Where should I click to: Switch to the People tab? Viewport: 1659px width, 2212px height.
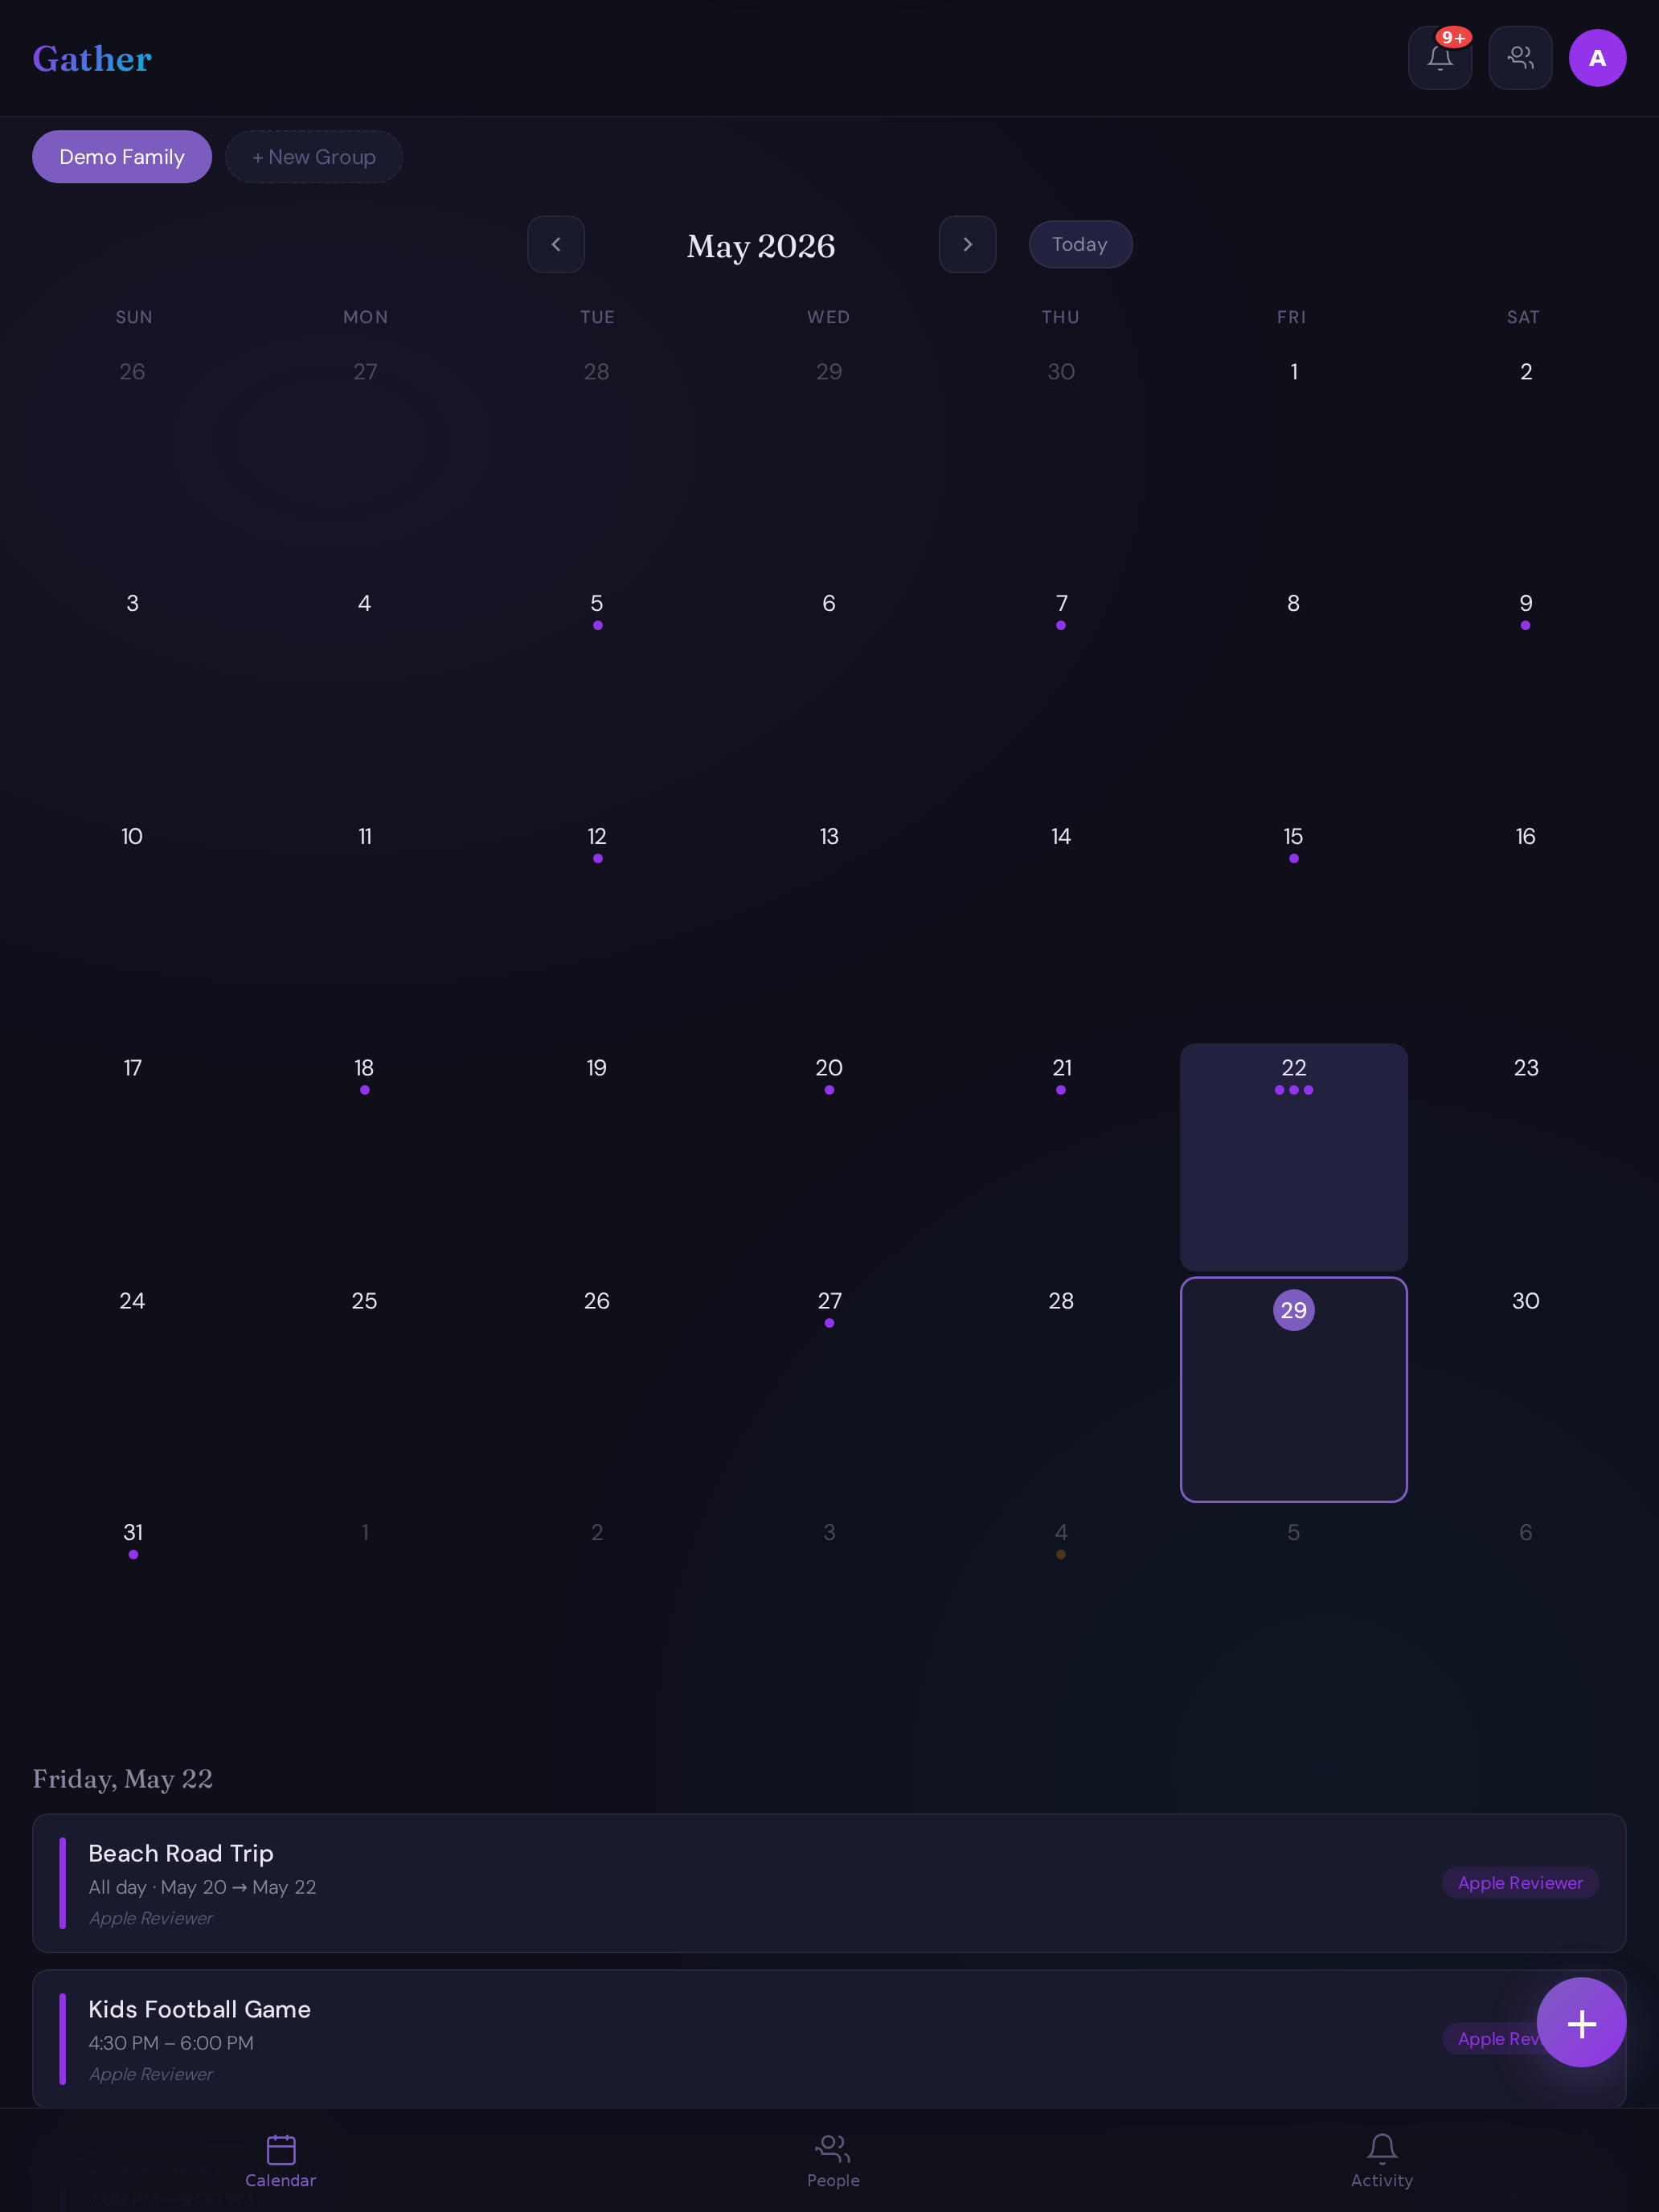click(833, 2161)
